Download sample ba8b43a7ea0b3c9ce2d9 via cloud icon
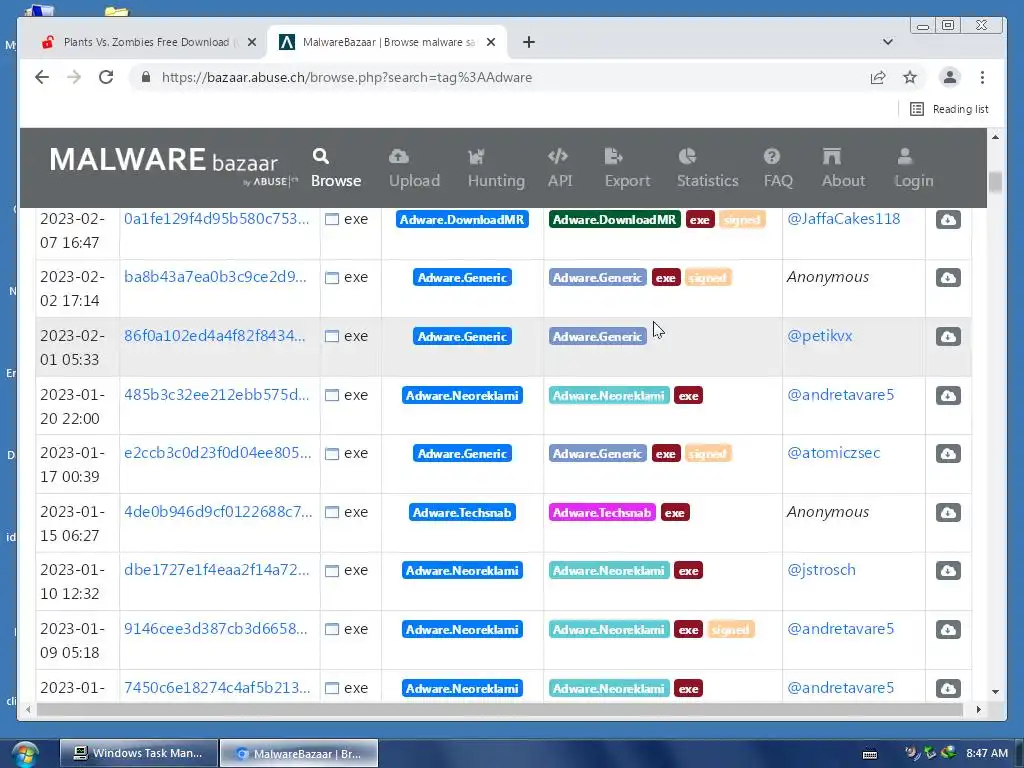The image size is (1024, 768). tap(948, 278)
